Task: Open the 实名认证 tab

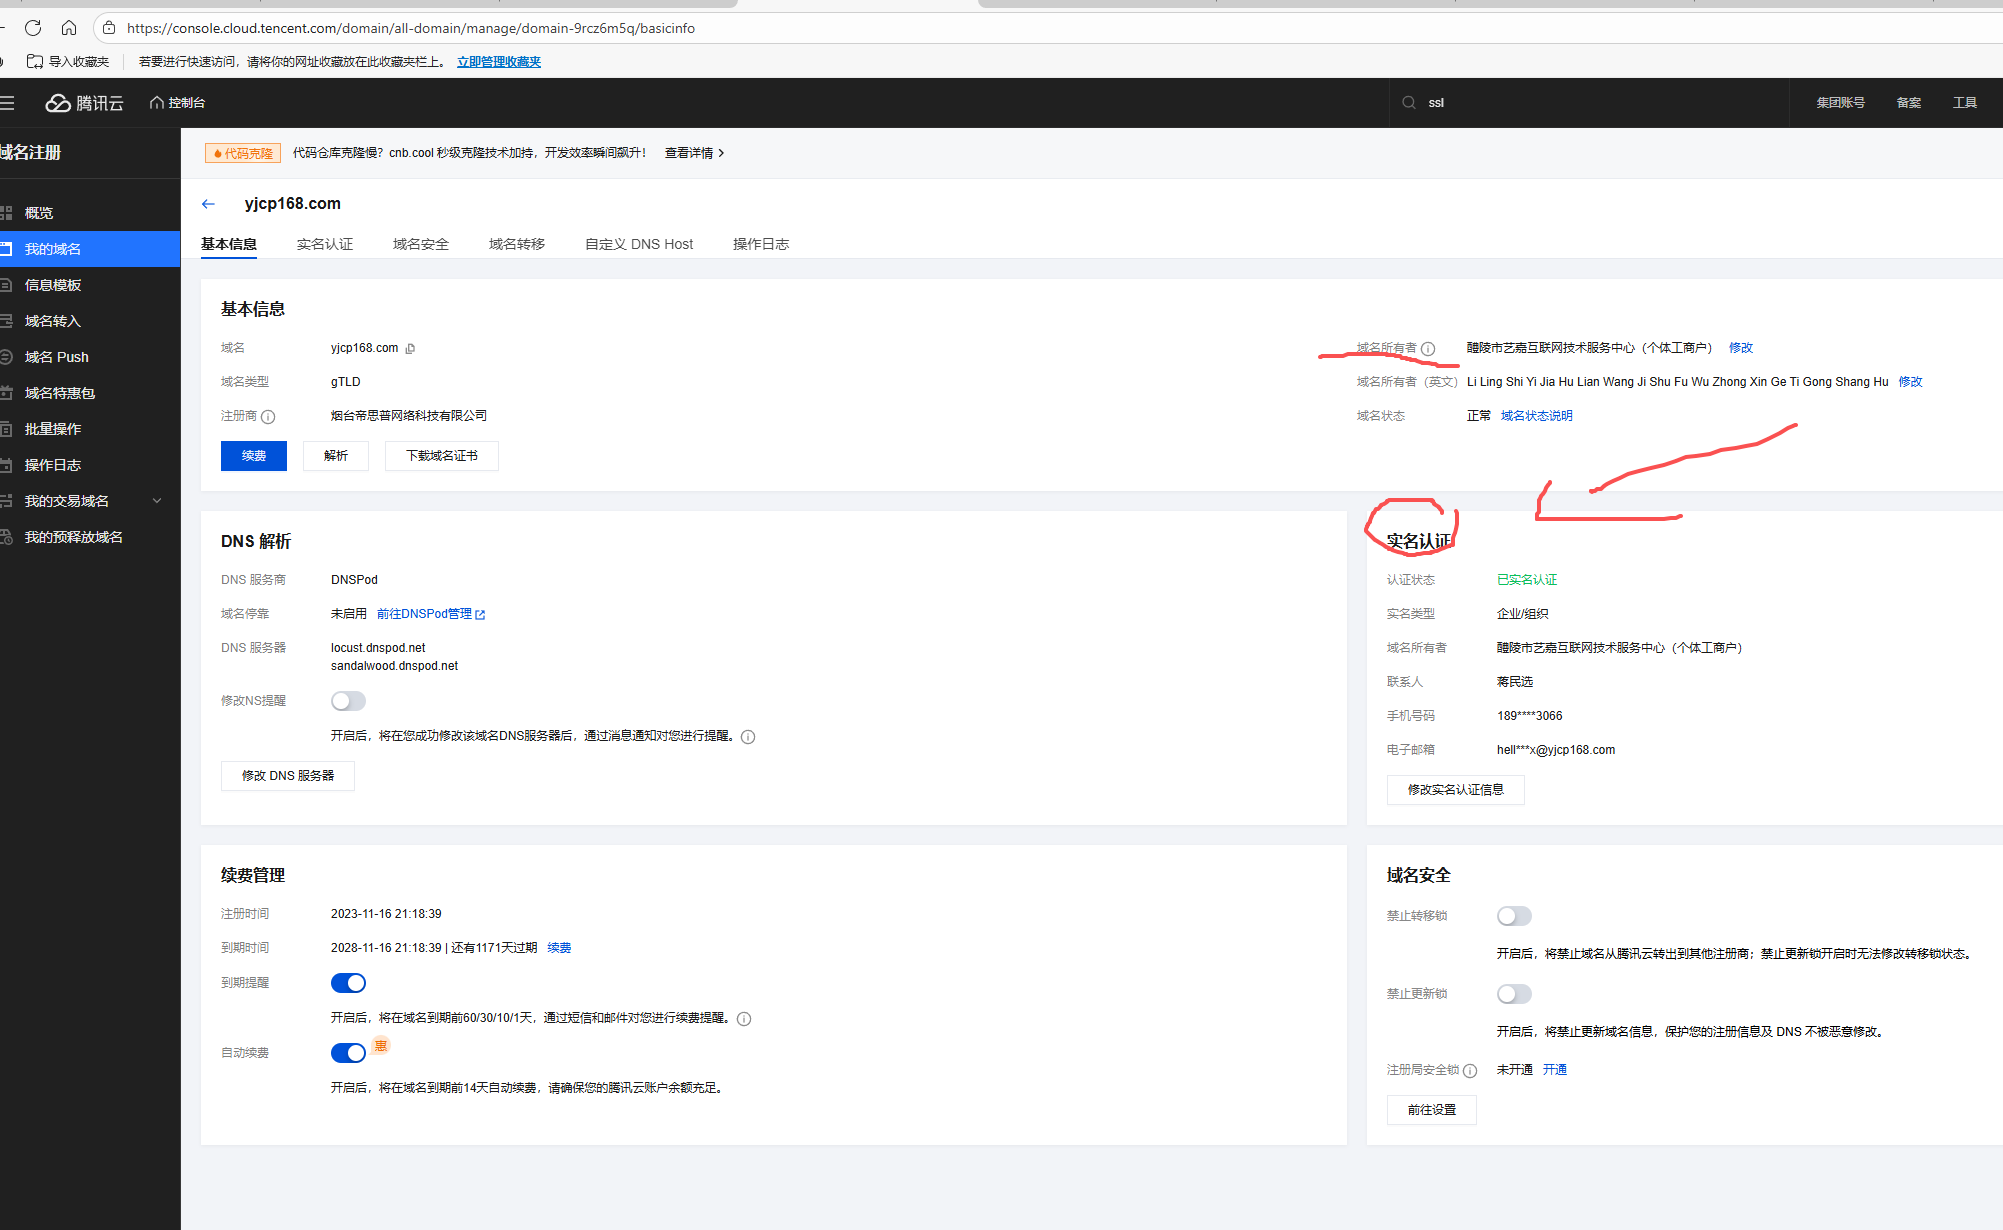Action: 324,244
